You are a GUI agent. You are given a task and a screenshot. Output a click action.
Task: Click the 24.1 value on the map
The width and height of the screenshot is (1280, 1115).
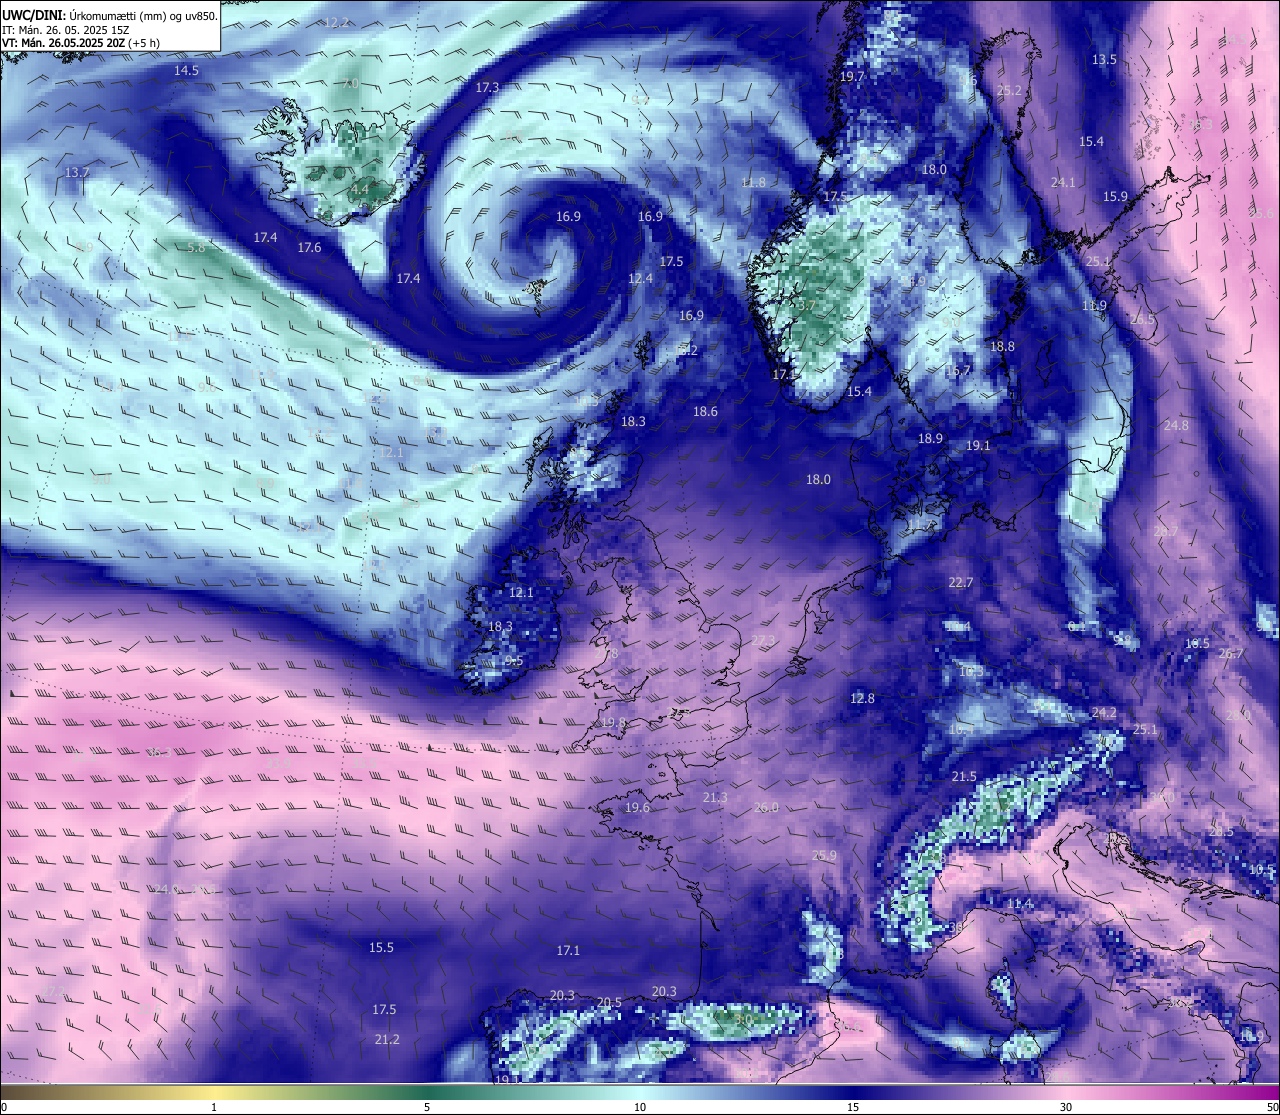click(x=1063, y=183)
